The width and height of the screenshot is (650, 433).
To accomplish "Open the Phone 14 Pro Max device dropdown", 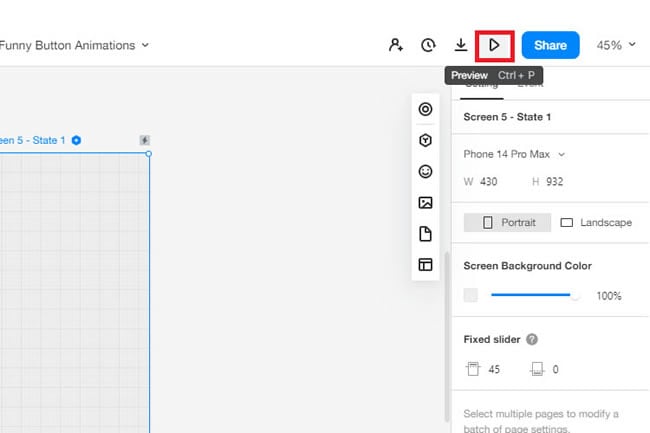I will coord(514,154).
